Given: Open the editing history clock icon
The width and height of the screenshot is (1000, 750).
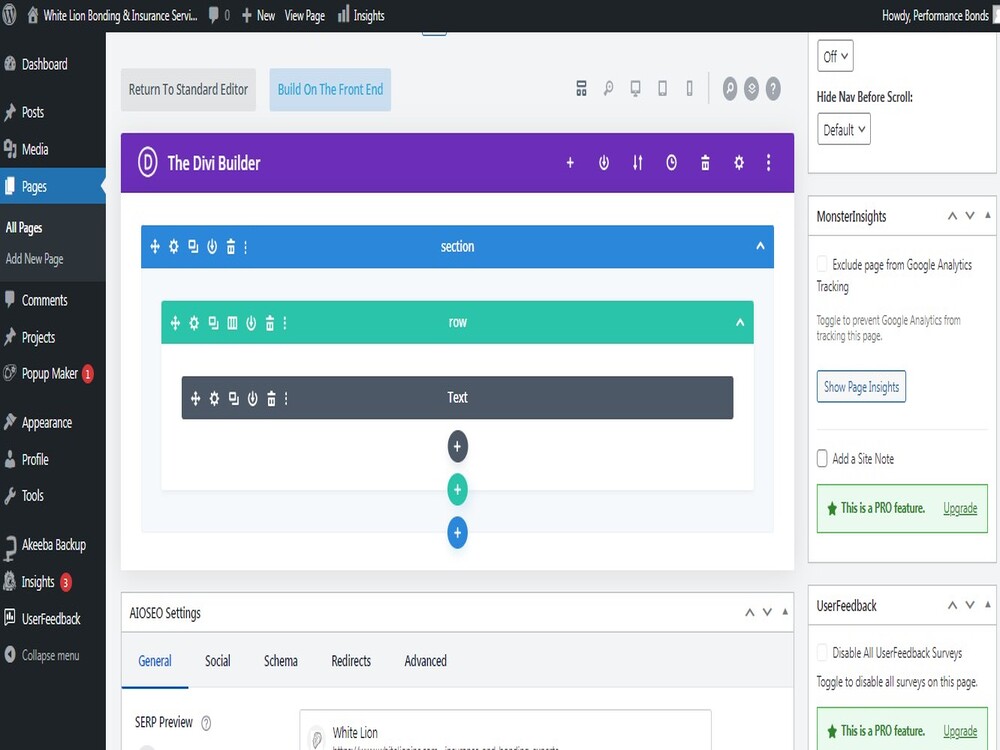Looking at the screenshot, I should pos(671,162).
